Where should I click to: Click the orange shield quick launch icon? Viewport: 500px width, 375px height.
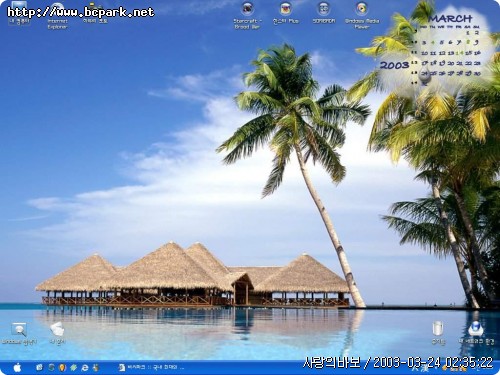click(x=62, y=367)
